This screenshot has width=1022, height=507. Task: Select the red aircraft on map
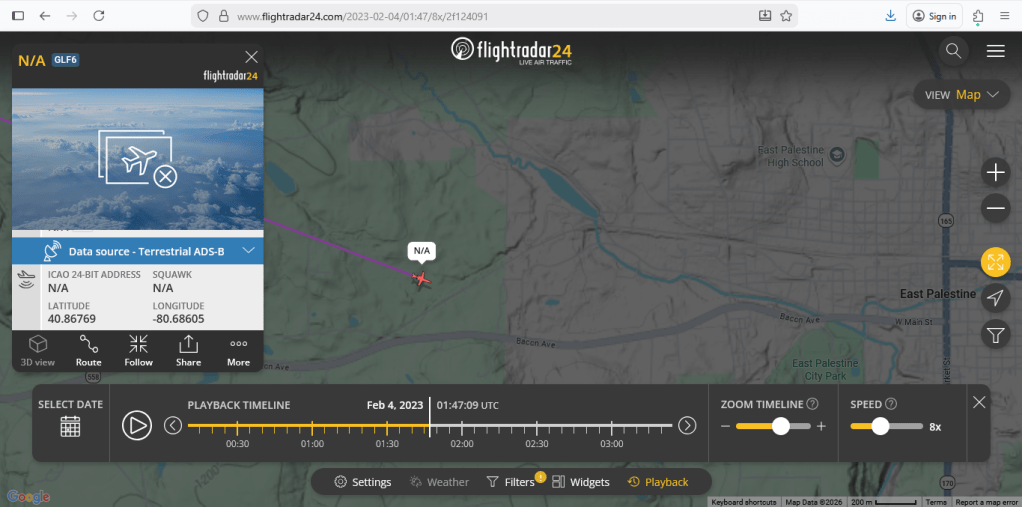point(422,280)
